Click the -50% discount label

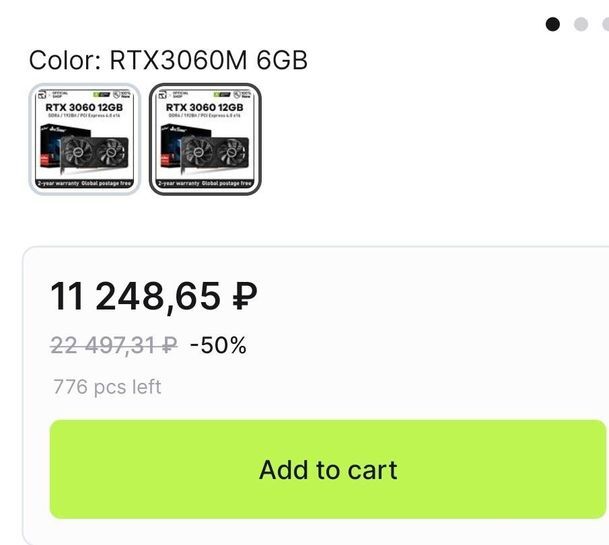tap(218, 346)
